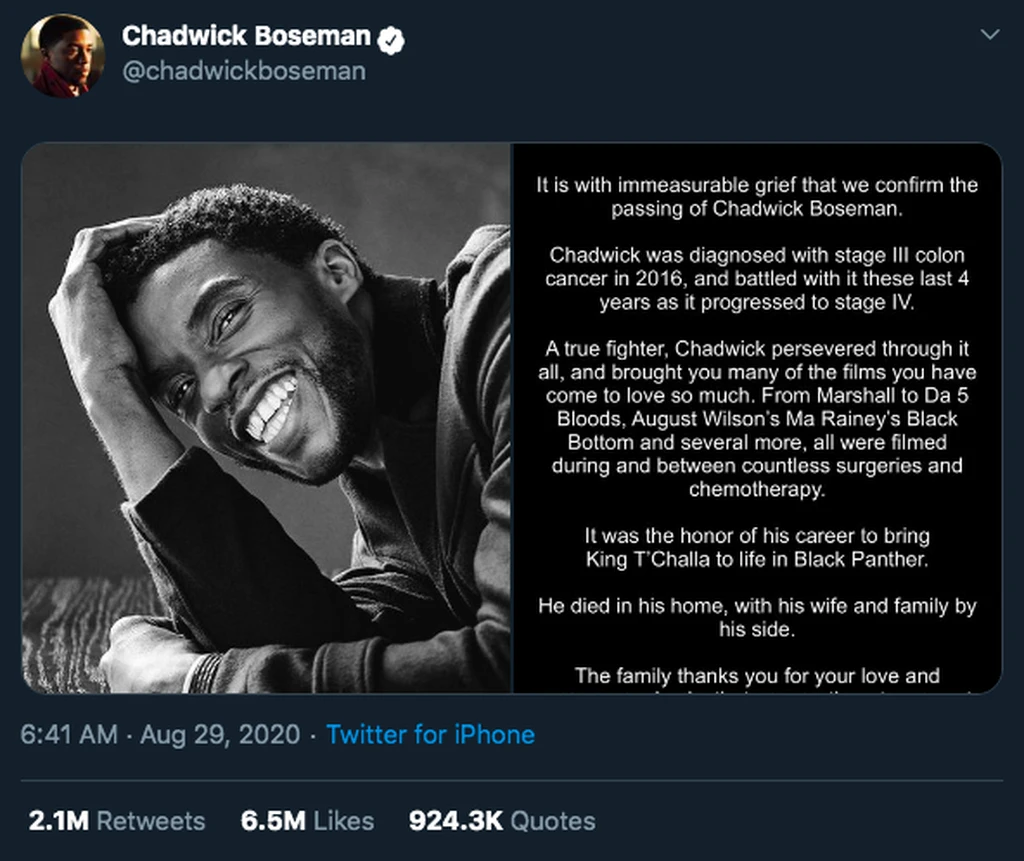Click the cut-off 'The family thanks you' line

pyautogui.click(x=757, y=675)
